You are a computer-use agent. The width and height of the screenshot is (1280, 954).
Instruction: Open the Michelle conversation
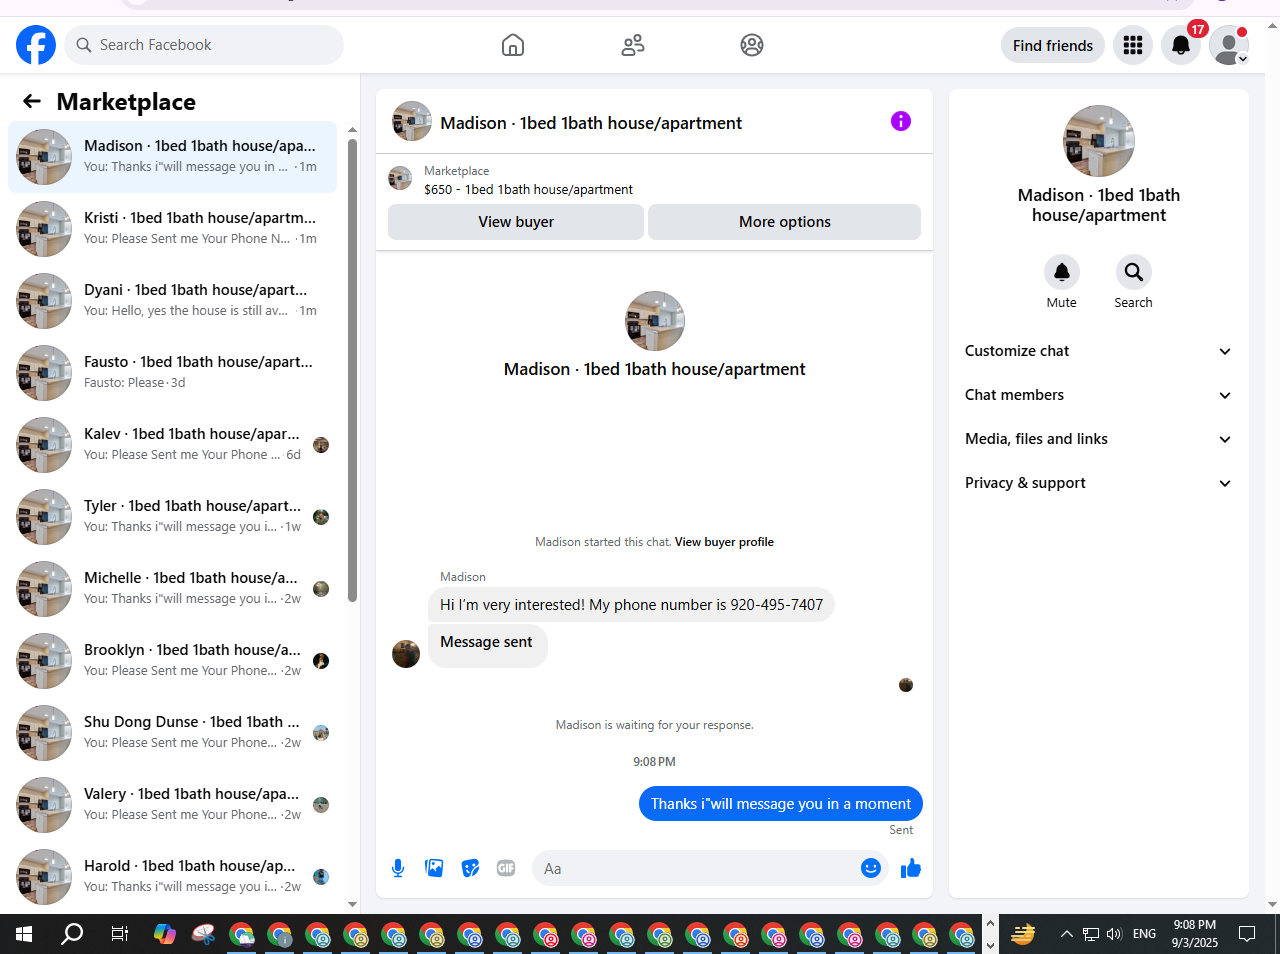(x=172, y=589)
